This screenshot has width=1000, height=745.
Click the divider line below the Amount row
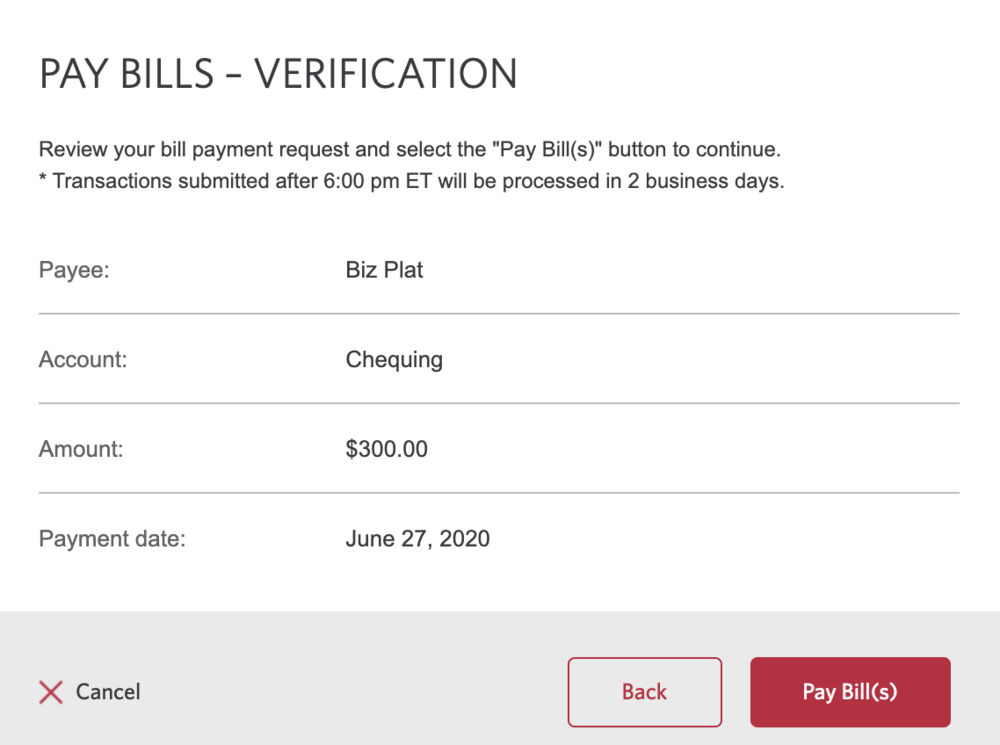point(499,493)
